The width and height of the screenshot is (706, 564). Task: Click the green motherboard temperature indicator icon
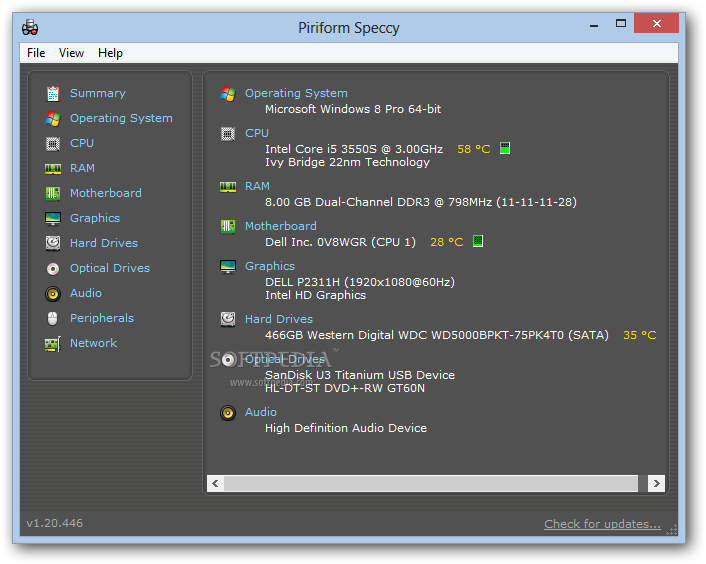(x=478, y=242)
